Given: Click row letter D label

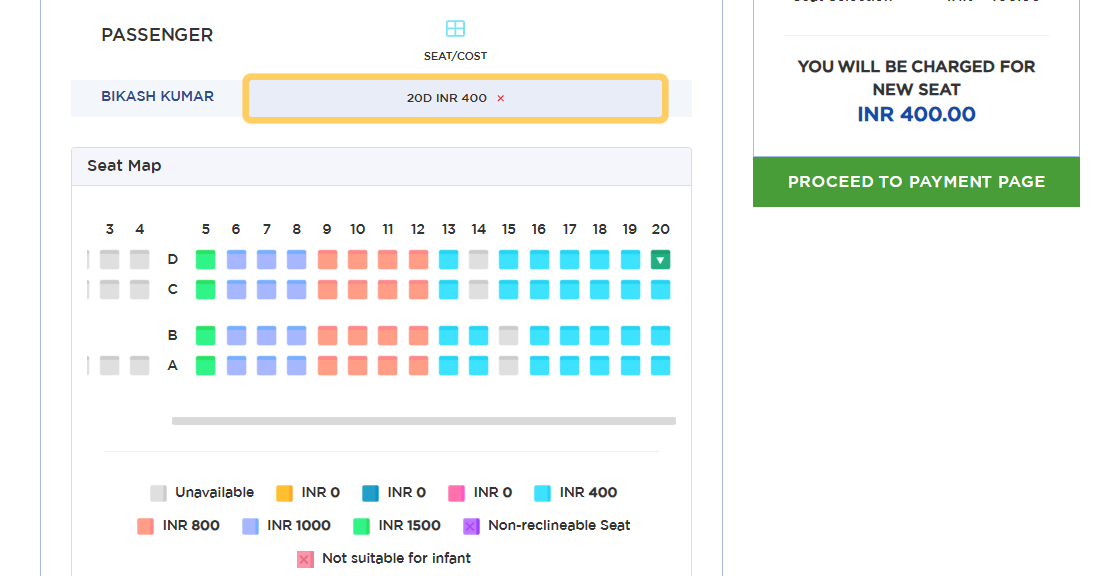Looking at the screenshot, I should [172, 260].
